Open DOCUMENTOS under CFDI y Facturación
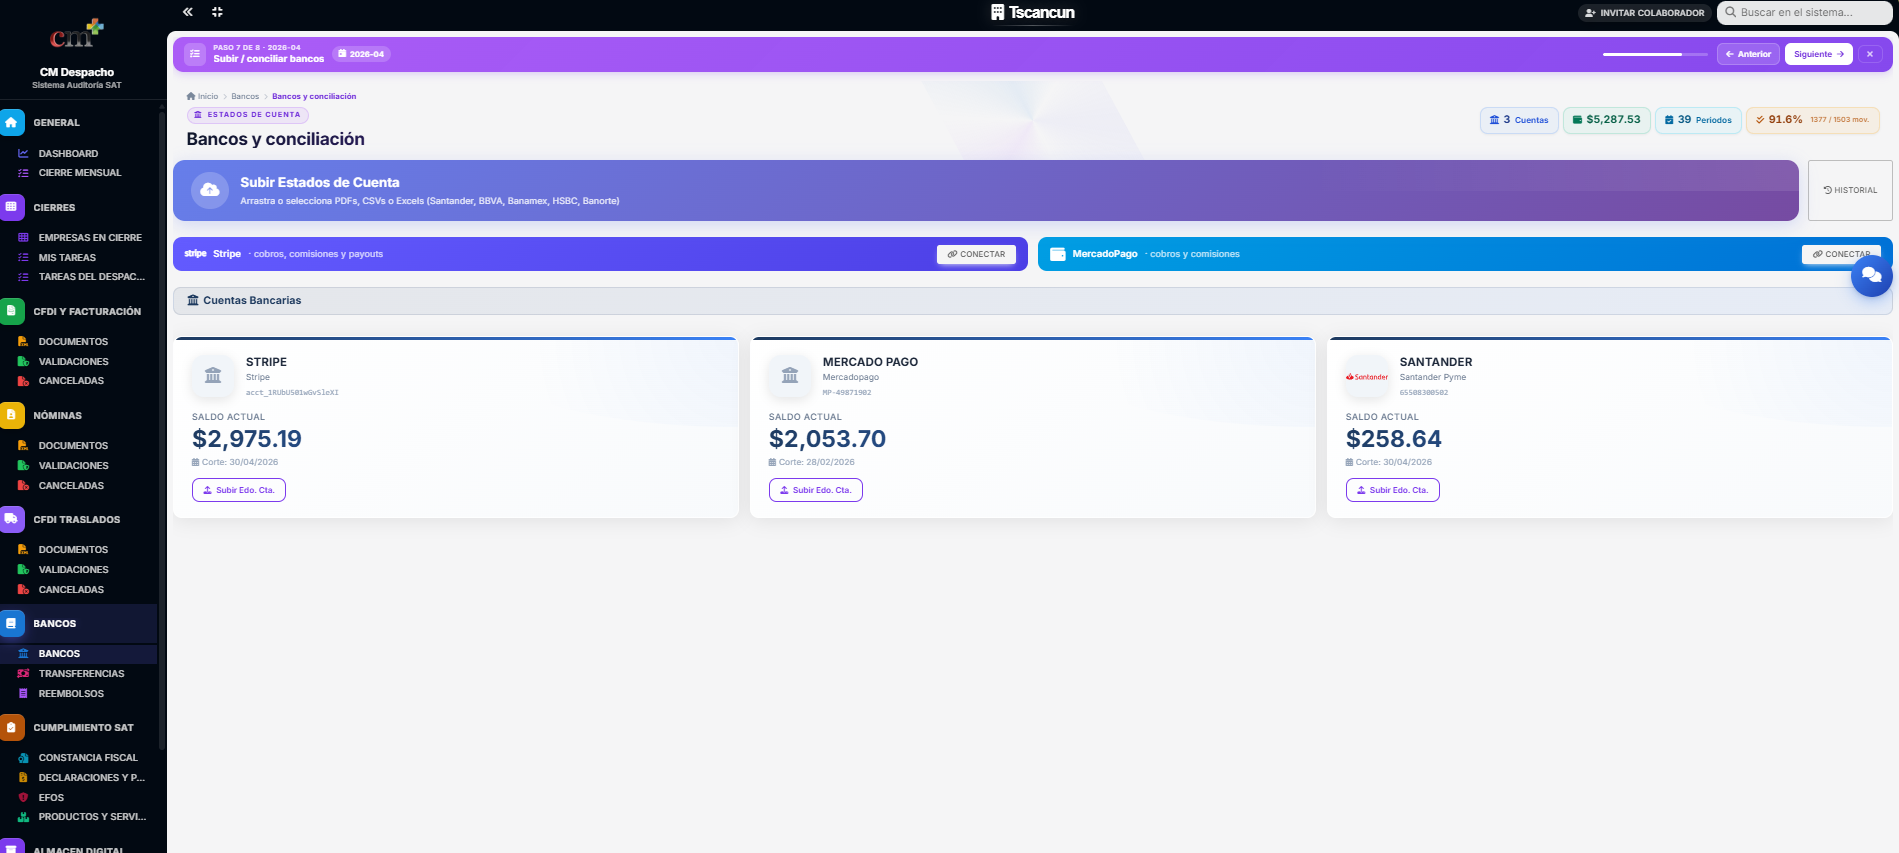Viewport: 1899px width, 853px height. [x=73, y=341]
